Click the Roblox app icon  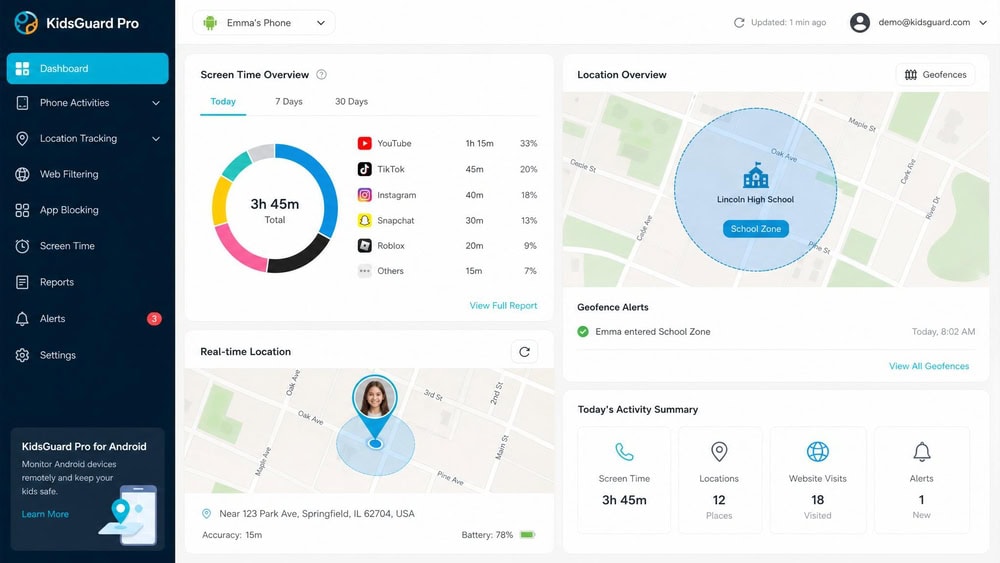364,245
